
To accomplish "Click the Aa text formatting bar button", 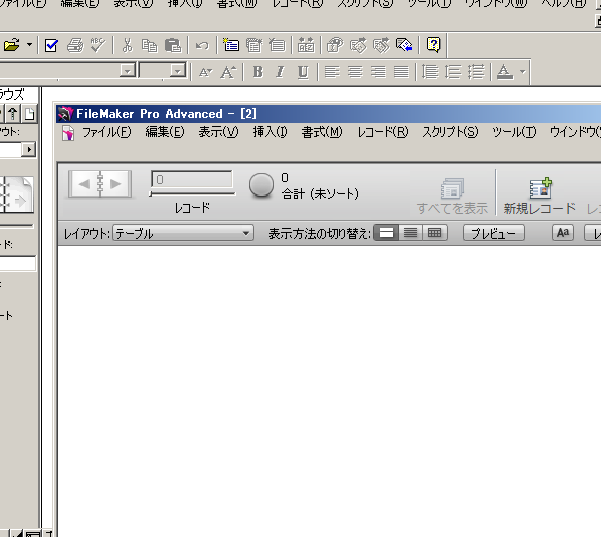I will pyautogui.click(x=563, y=233).
